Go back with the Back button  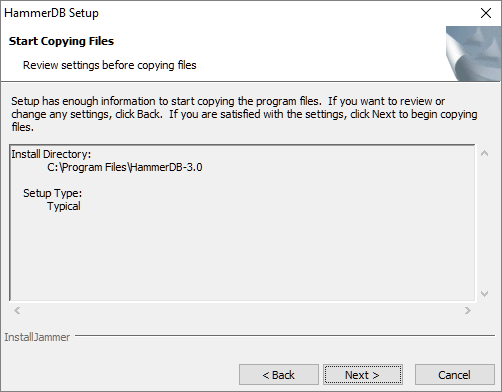(x=279, y=375)
